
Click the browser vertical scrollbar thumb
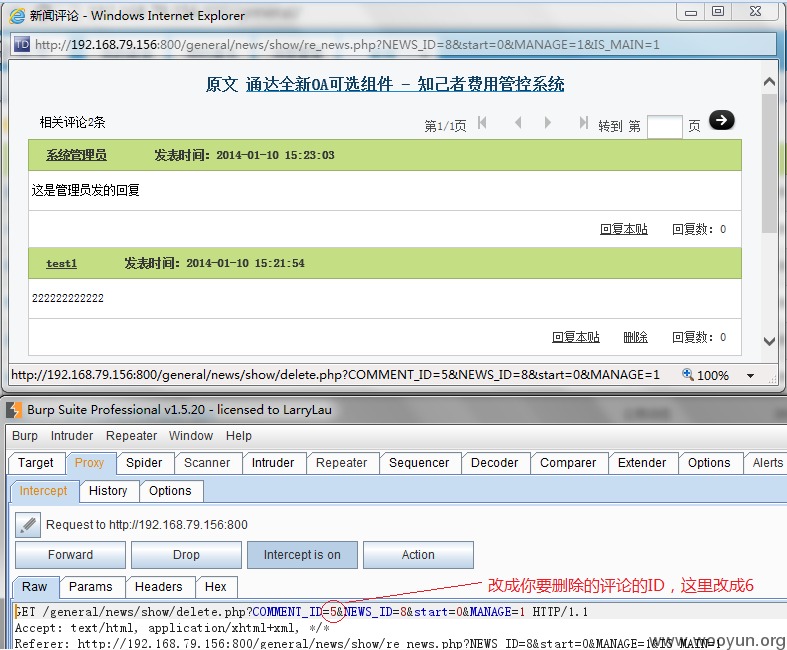click(769, 163)
